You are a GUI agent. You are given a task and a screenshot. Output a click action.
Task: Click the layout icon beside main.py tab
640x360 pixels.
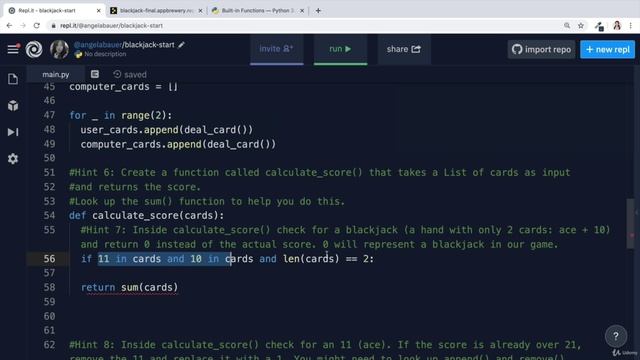(95, 74)
